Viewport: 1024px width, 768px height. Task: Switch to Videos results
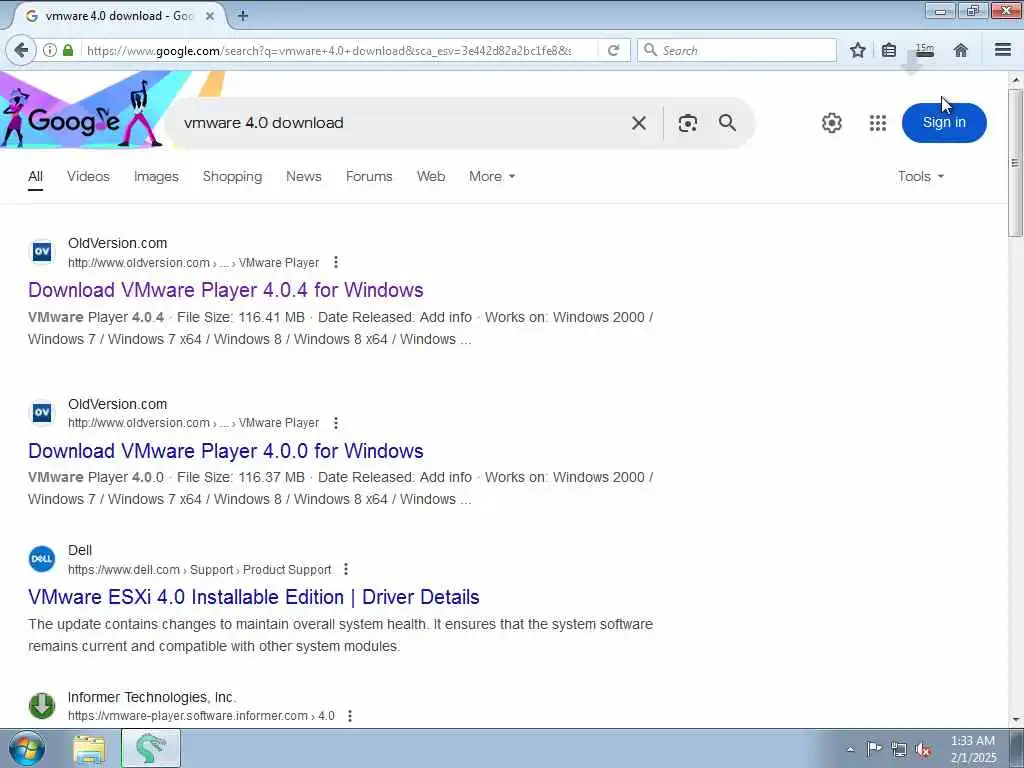(88, 176)
